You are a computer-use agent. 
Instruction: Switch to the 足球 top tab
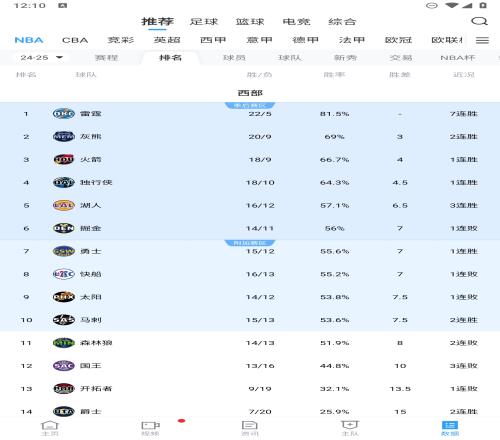coord(204,22)
